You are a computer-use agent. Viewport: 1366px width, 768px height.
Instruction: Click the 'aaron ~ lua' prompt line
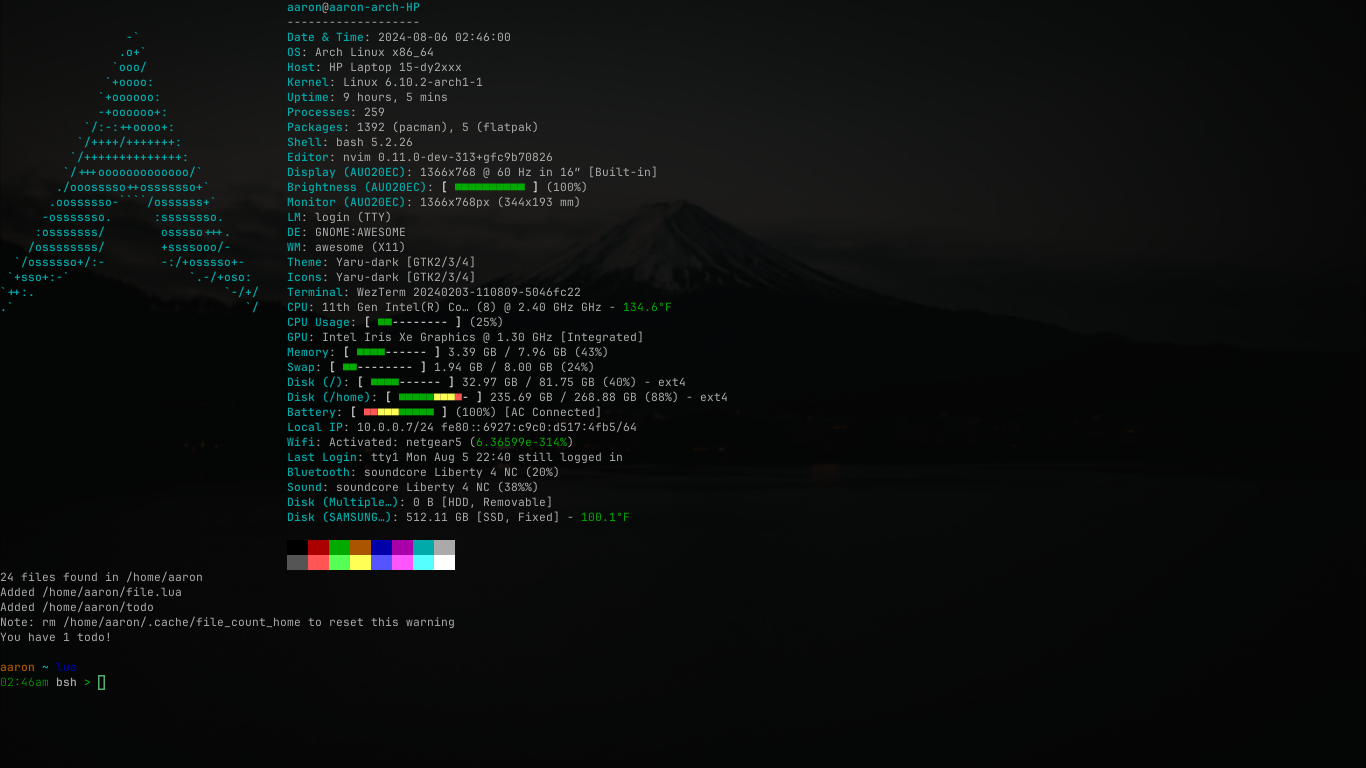(x=38, y=667)
